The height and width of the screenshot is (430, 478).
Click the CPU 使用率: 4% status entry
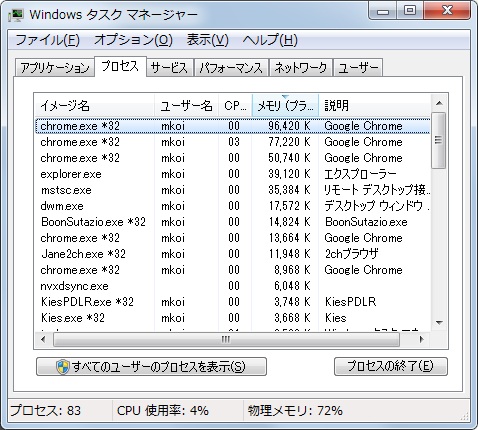163,411
